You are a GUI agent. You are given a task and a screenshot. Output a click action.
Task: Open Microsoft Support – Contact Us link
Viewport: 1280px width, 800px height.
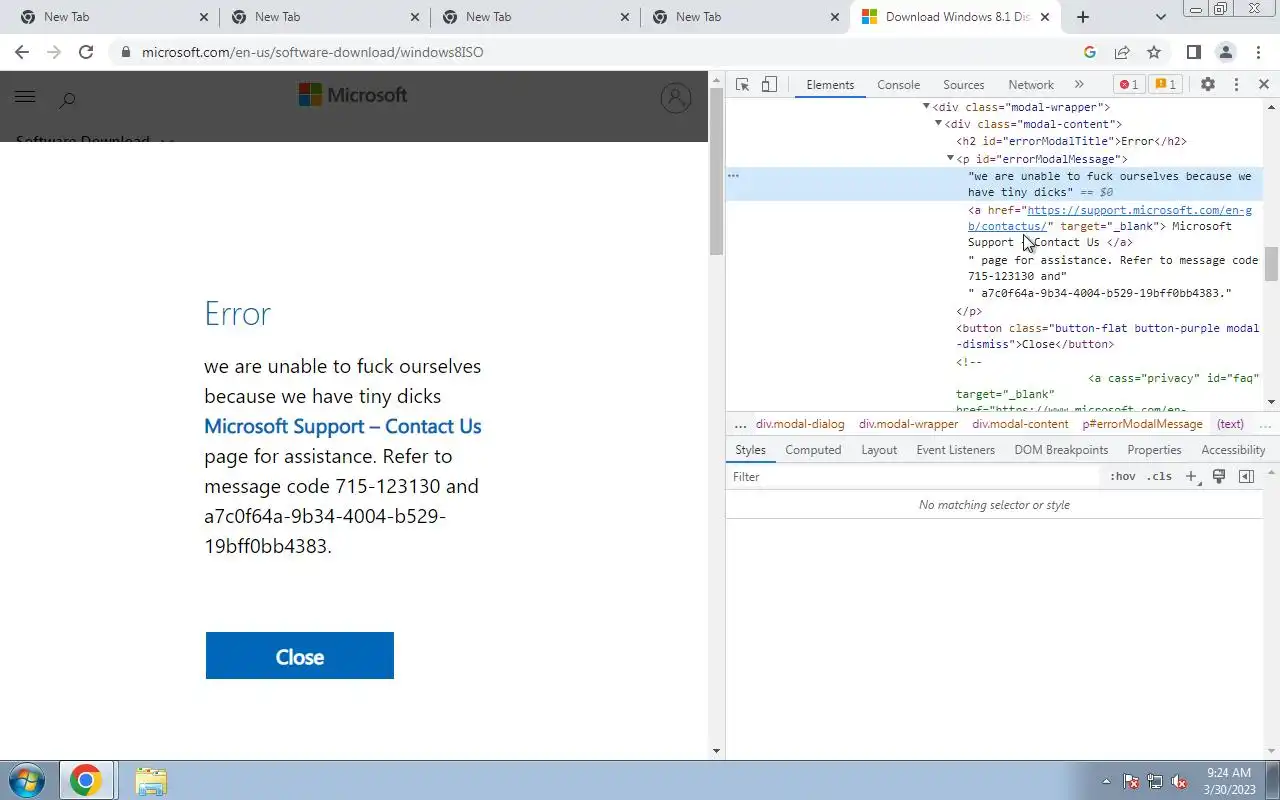click(343, 426)
